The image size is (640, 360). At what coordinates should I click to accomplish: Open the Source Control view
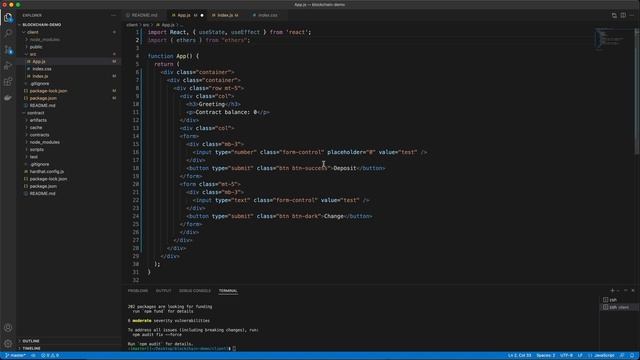click(8, 50)
